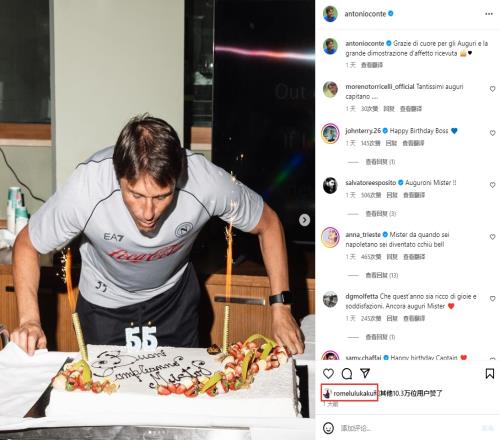This screenshot has height=440, width=500.
Task: Open the comment bubble icon
Action: [347, 374]
